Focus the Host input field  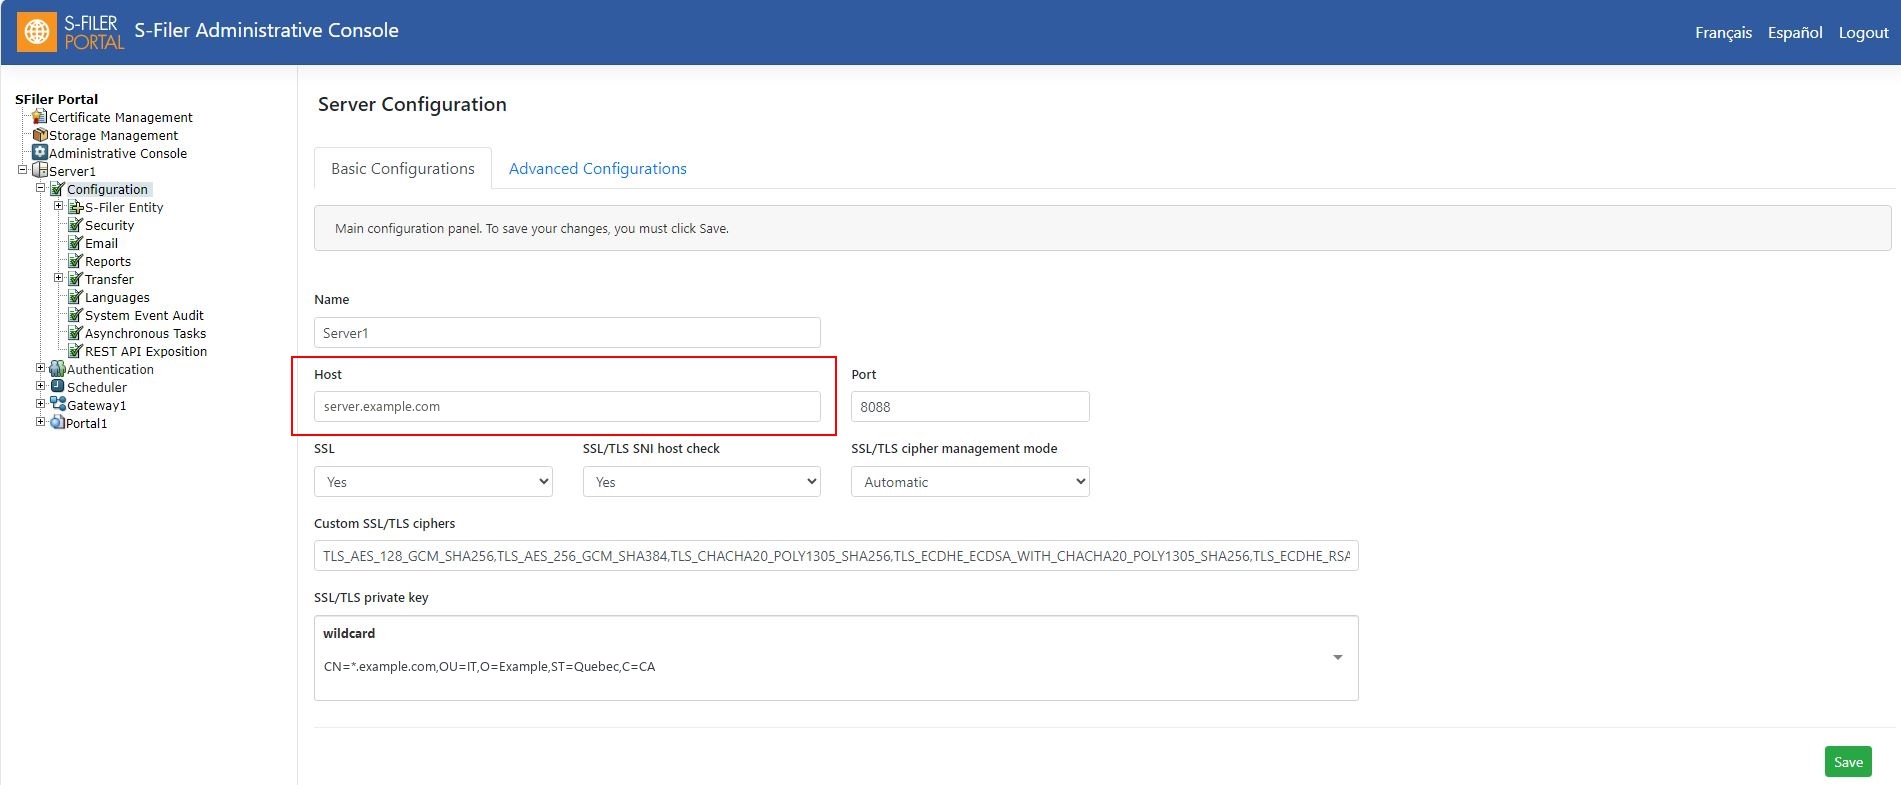click(567, 407)
